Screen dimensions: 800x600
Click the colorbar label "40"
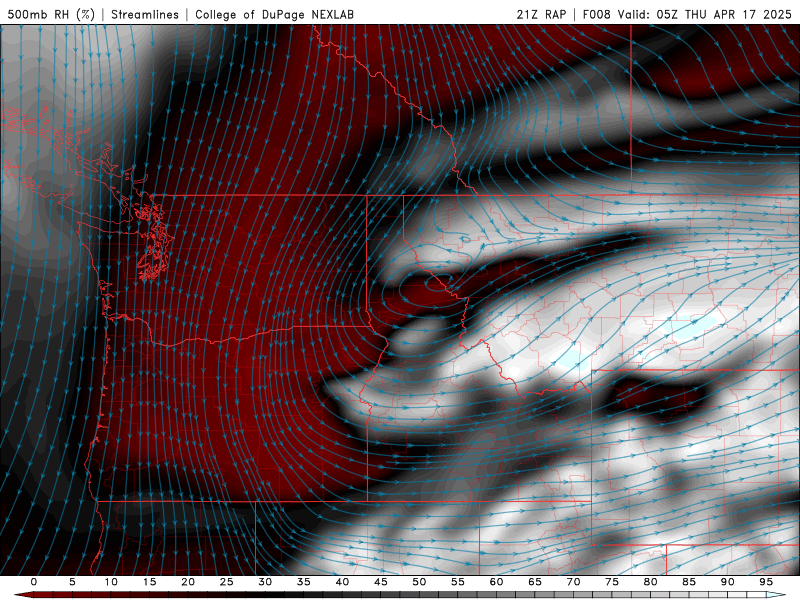pyautogui.click(x=342, y=582)
